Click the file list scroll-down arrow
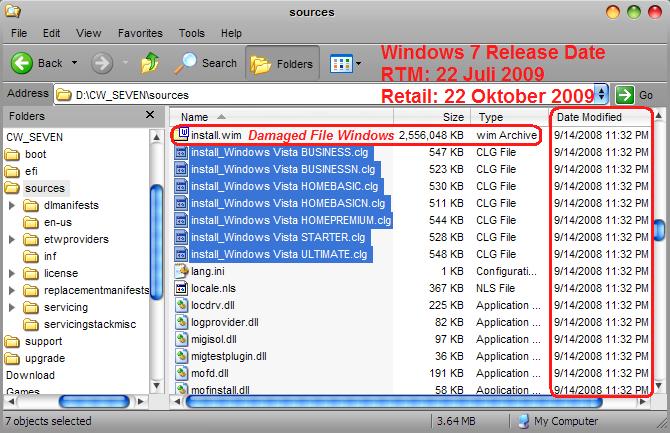Screen dimensions: 670x433 coord(659,386)
